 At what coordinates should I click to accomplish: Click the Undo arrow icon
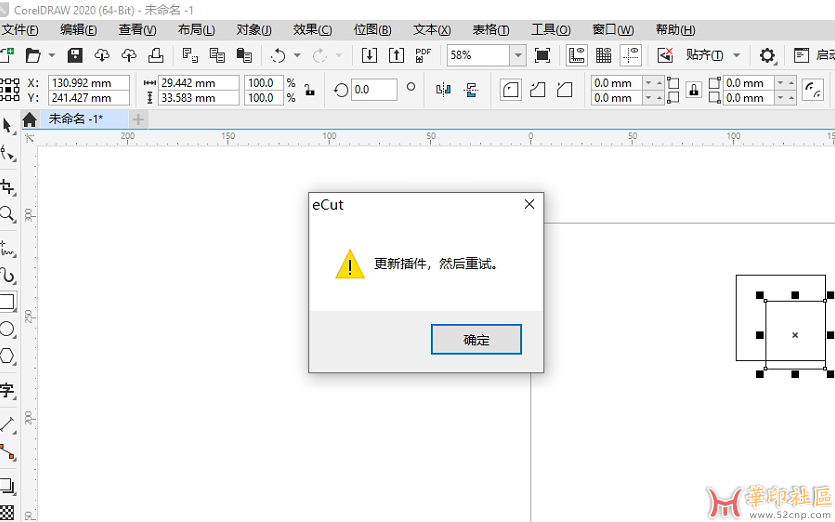click(278, 55)
